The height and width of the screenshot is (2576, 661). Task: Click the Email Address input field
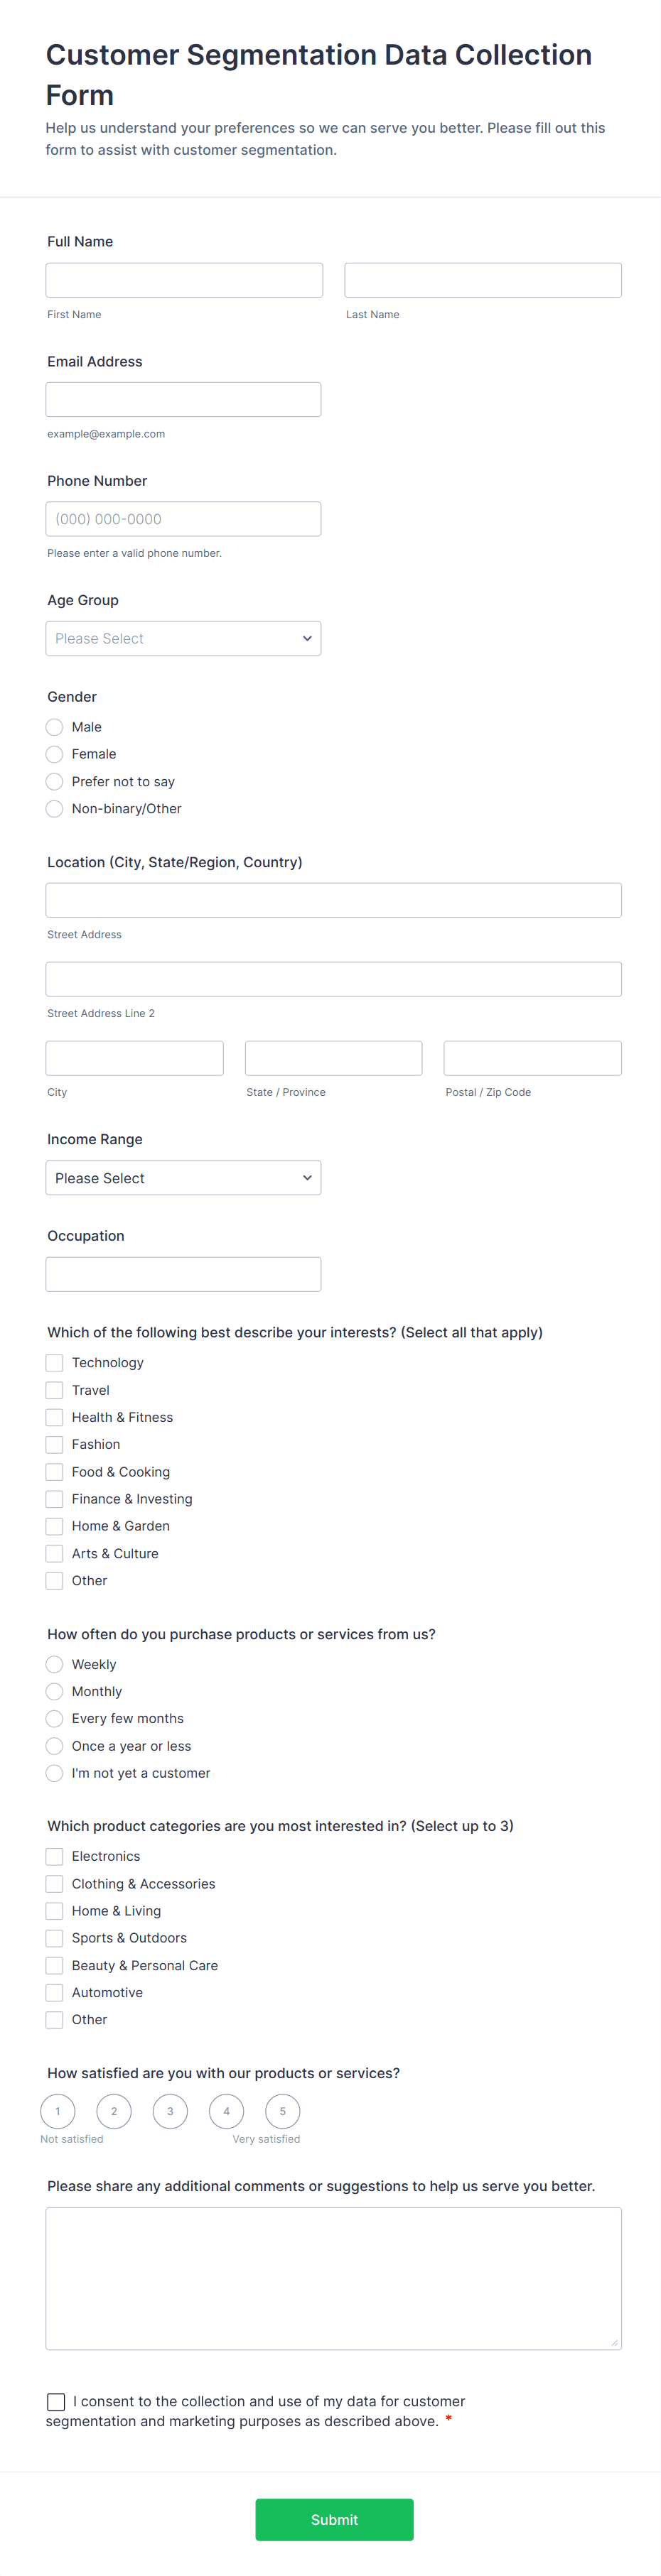(x=183, y=399)
